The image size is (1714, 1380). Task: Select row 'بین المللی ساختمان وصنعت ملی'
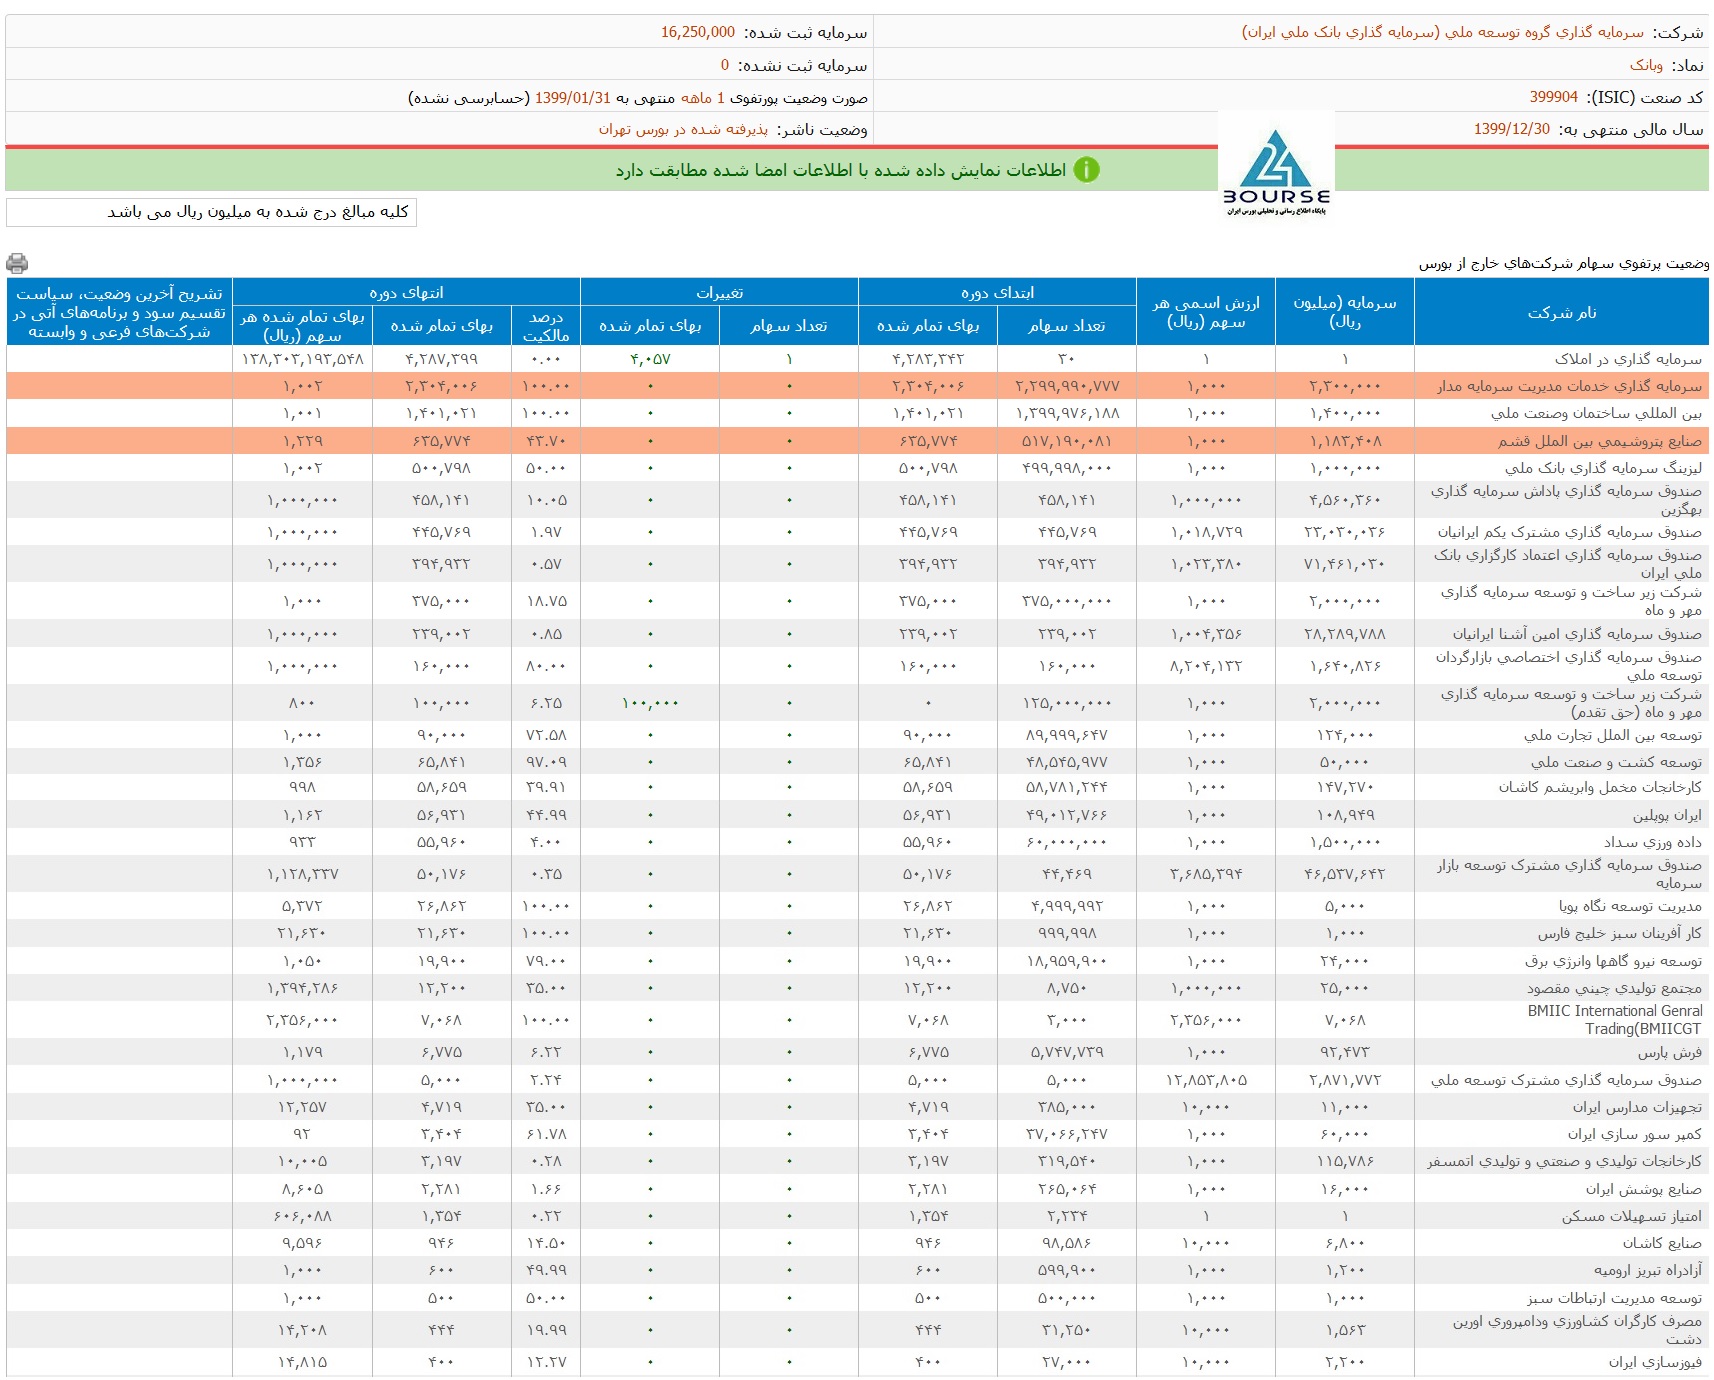pyautogui.click(x=858, y=413)
